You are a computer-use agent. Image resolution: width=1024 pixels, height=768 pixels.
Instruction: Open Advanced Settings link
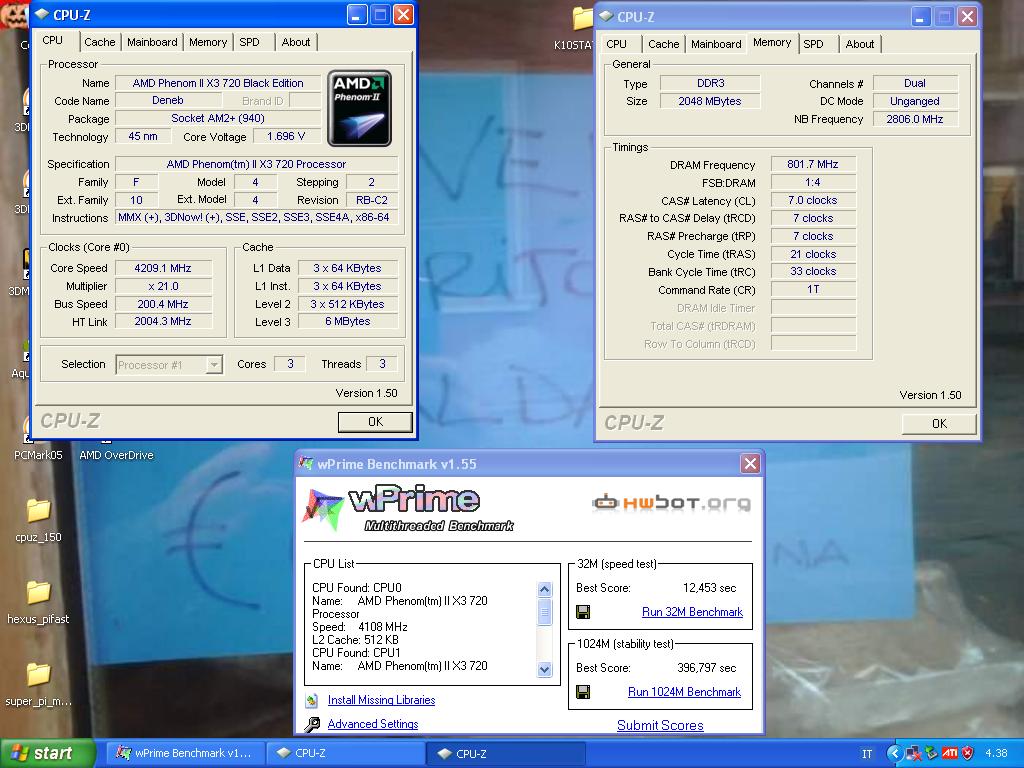(x=373, y=724)
